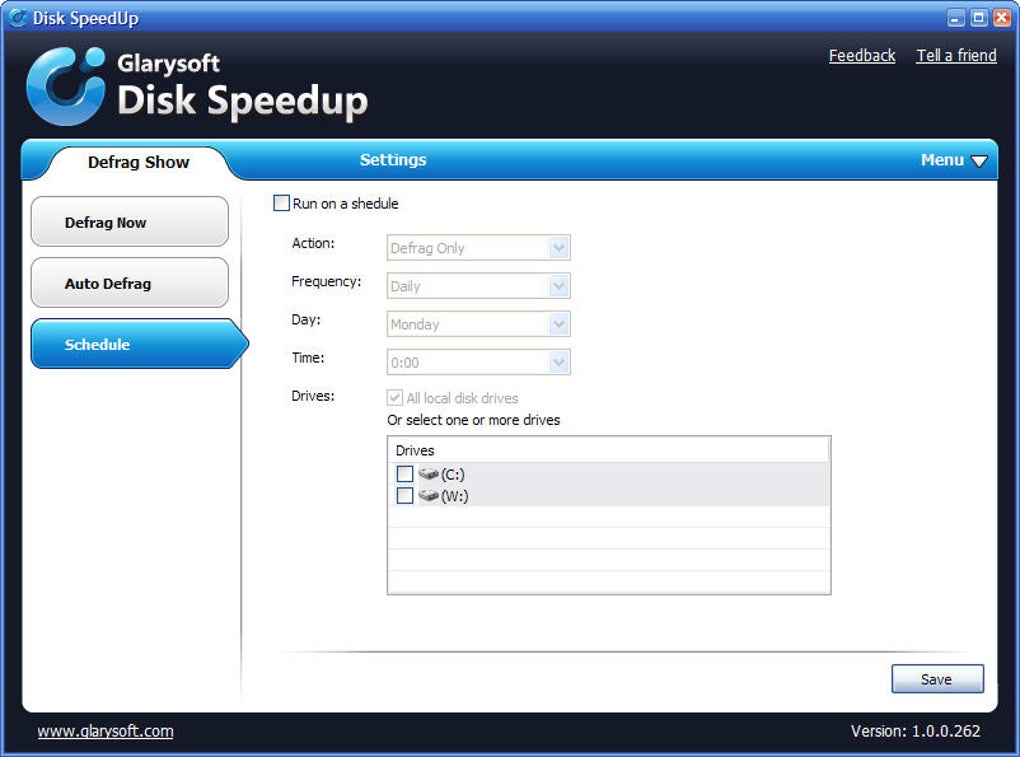The image size is (1020, 757).
Task: Toggle All local disk drives checkbox
Action: tap(395, 397)
